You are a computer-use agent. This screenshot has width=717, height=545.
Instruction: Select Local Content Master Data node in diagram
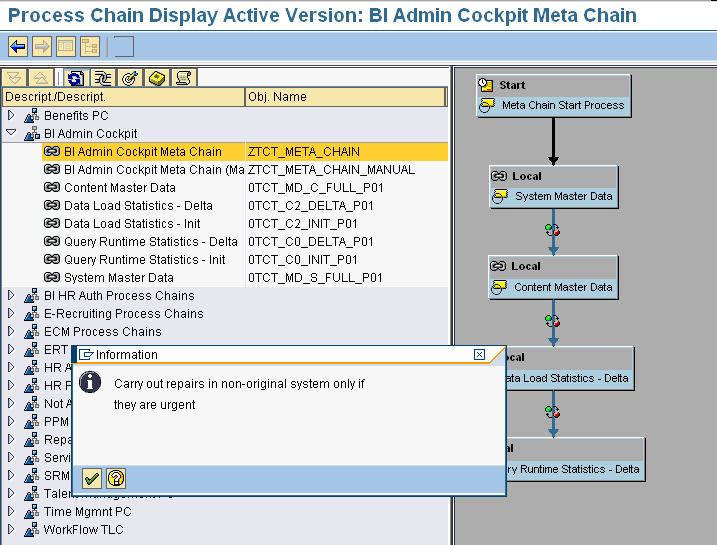tap(553, 278)
